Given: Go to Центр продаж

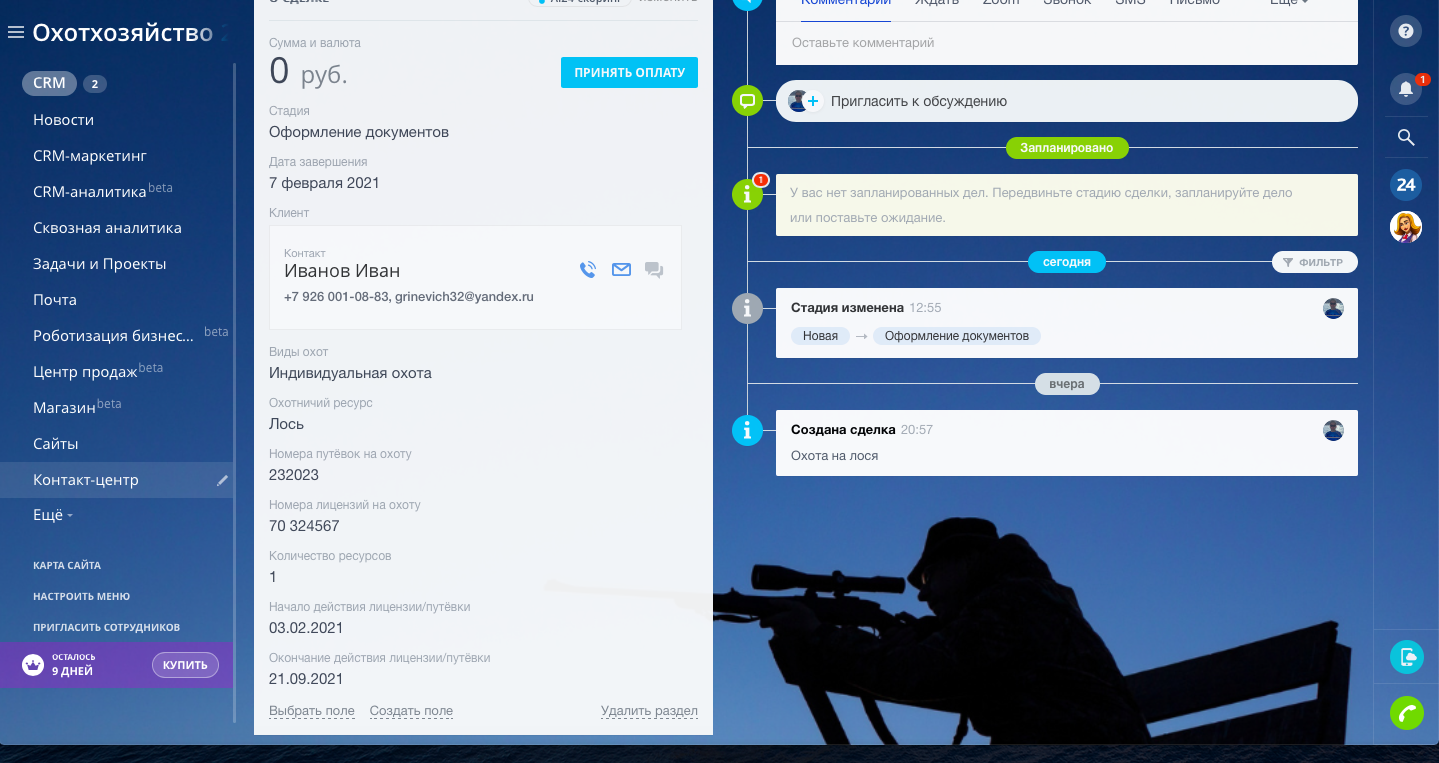Looking at the screenshot, I should (85, 372).
